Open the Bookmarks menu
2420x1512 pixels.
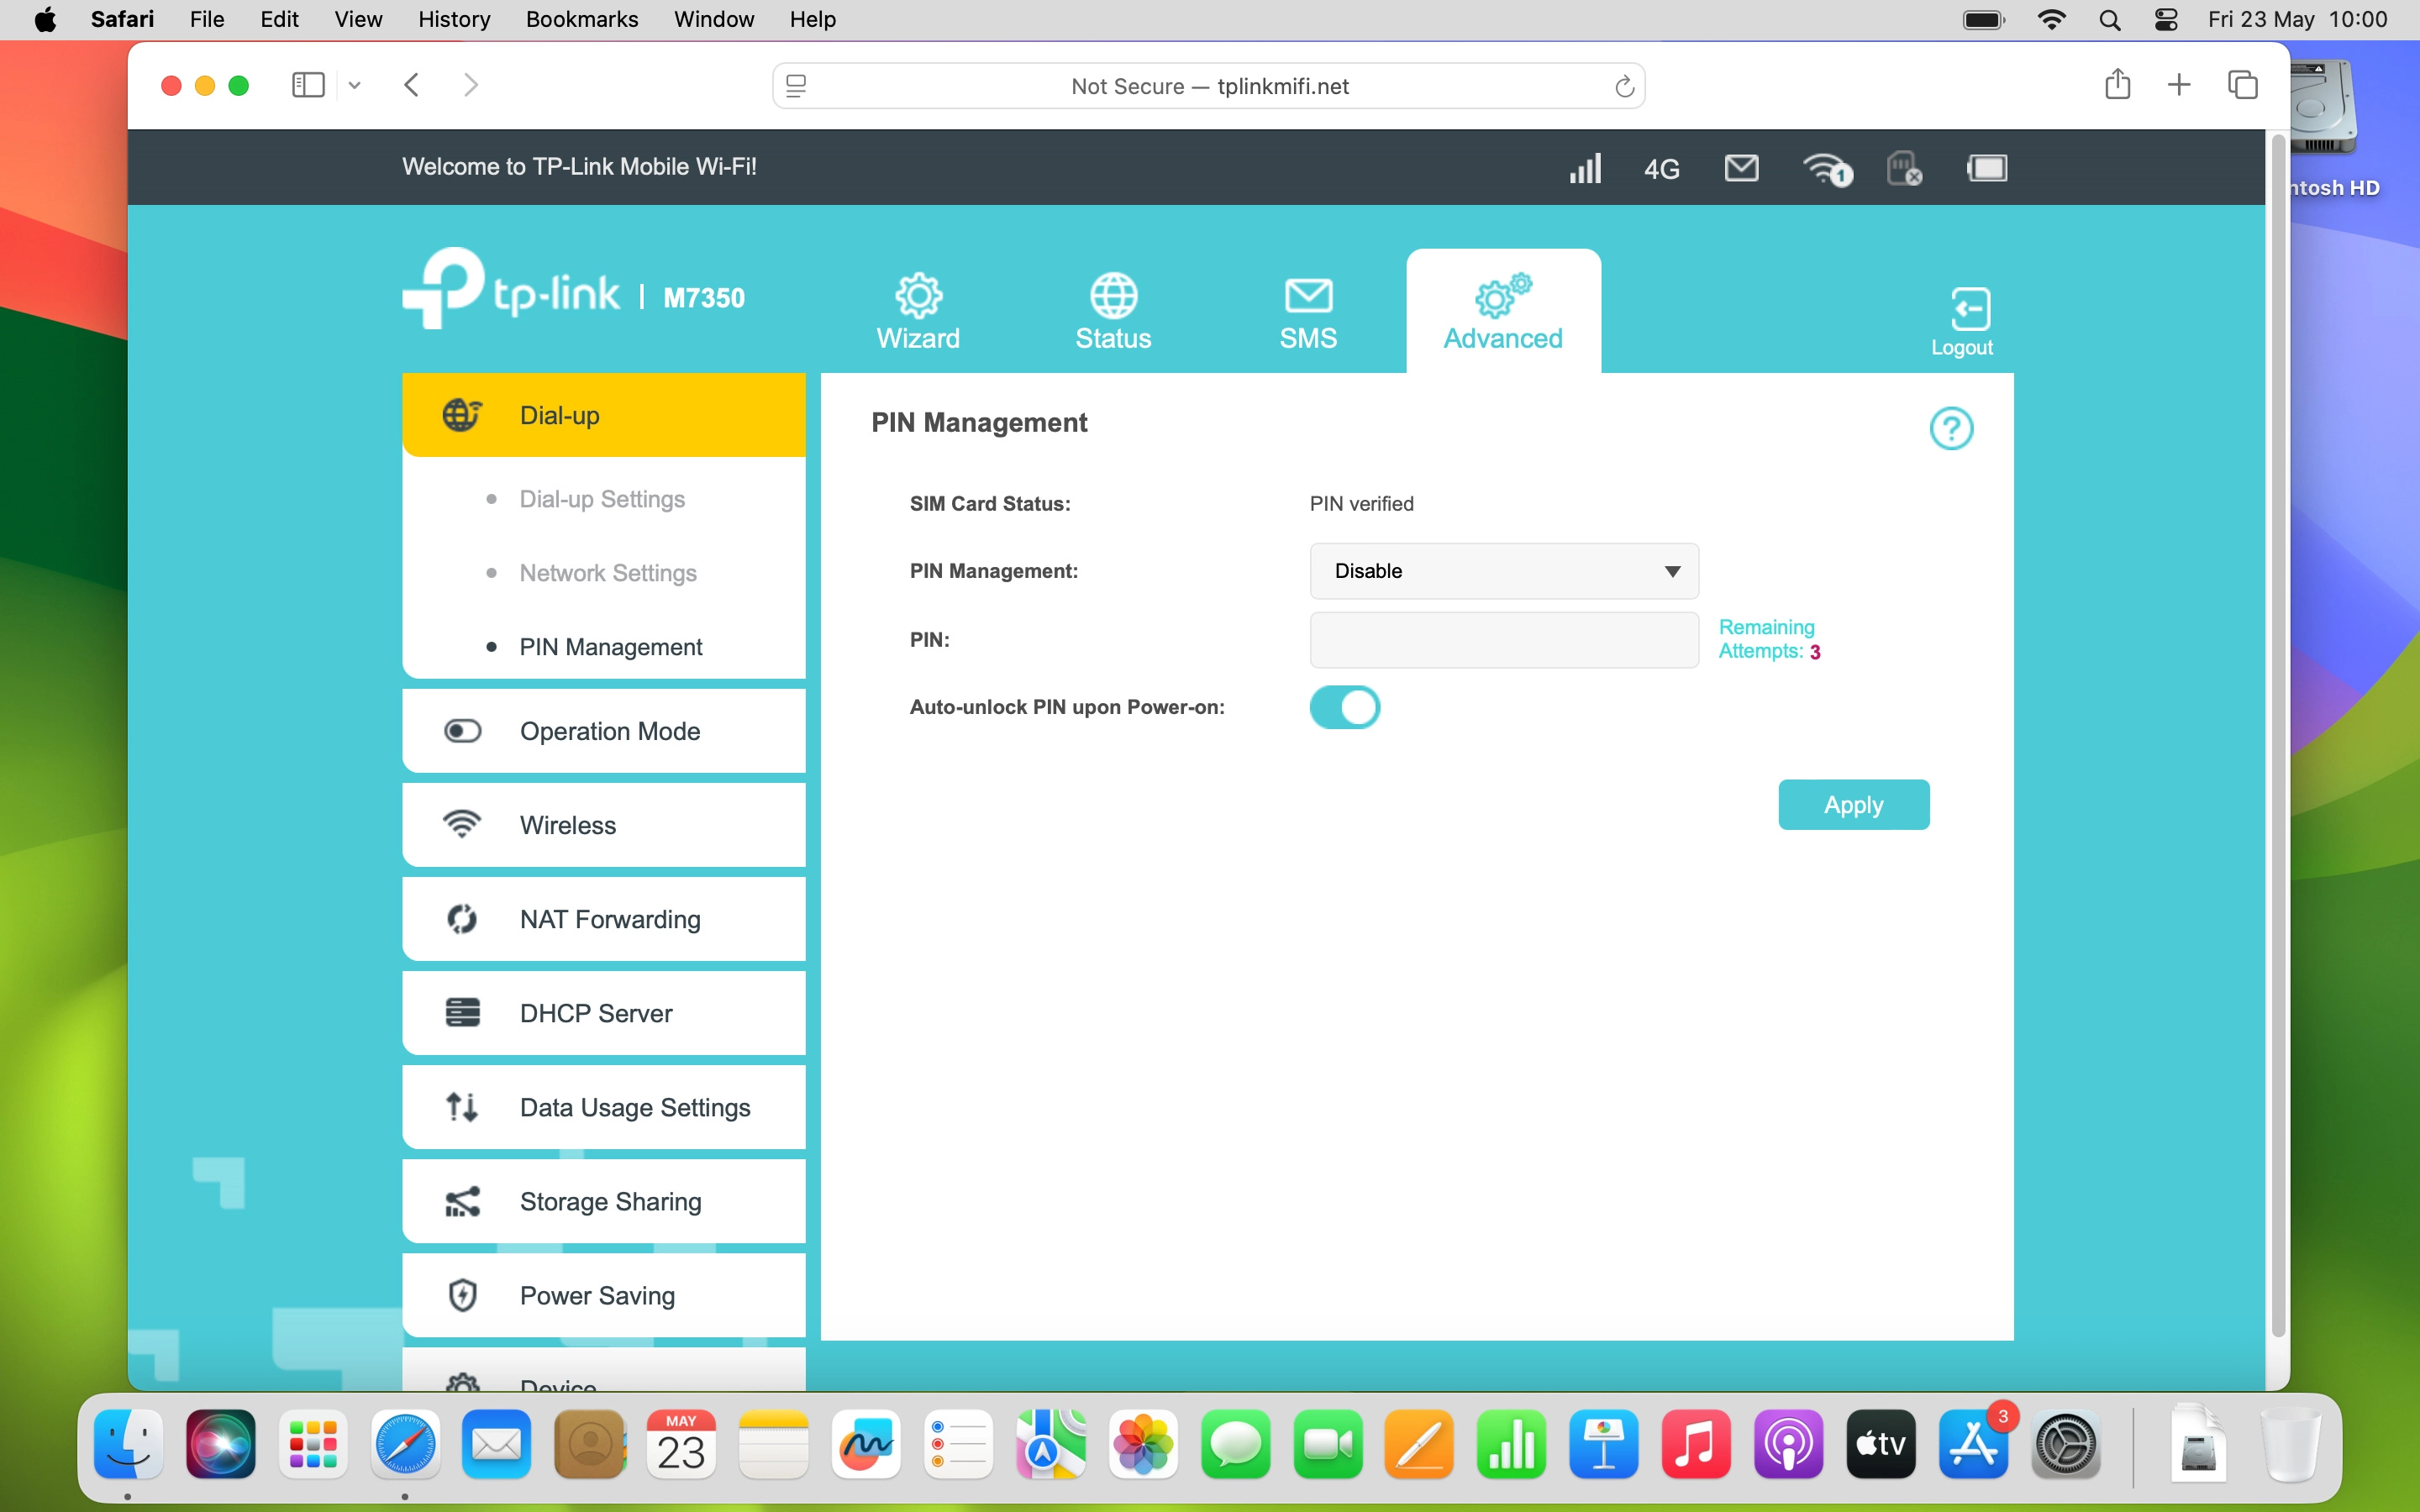click(581, 19)
